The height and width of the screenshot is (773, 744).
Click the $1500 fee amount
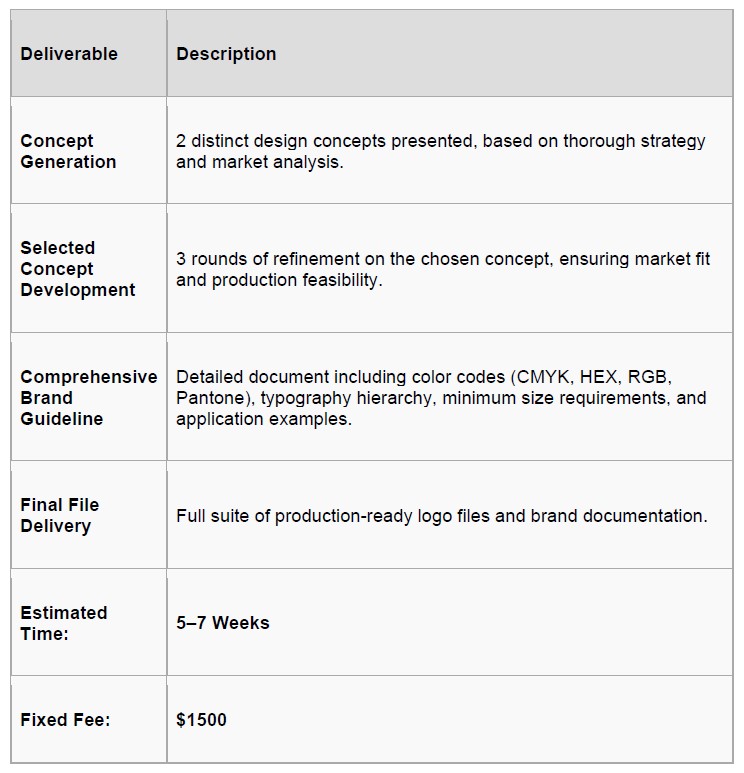[x=201, y=720]
